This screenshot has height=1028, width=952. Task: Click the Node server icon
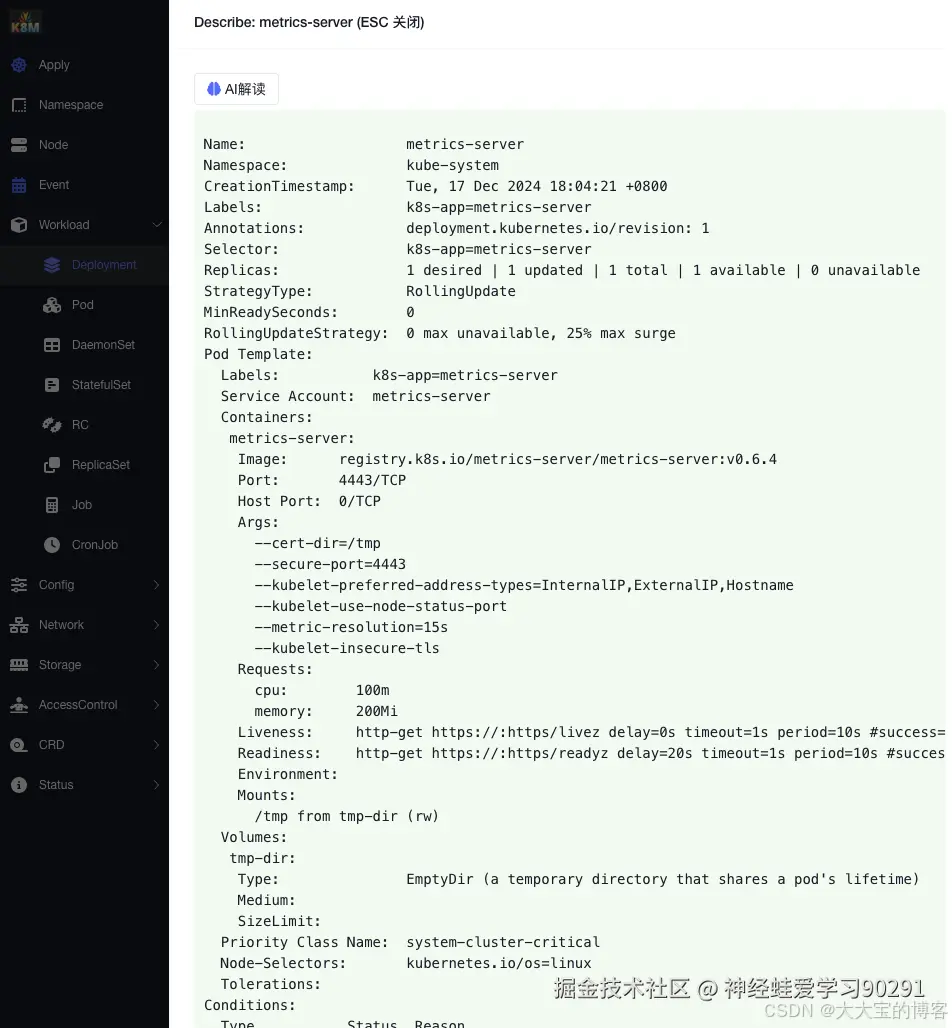pos(19,145)
